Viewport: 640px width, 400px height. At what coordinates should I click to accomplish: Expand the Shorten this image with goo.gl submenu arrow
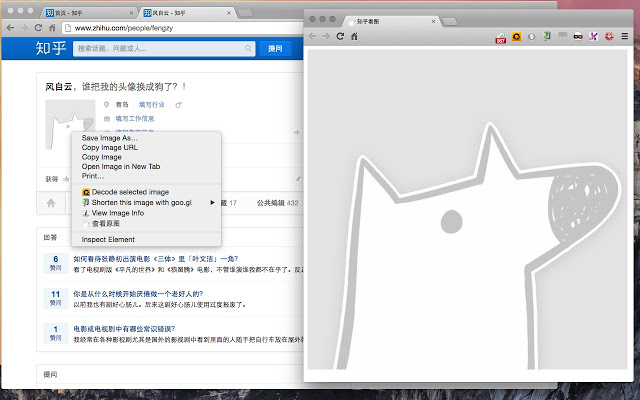point(212,202)
